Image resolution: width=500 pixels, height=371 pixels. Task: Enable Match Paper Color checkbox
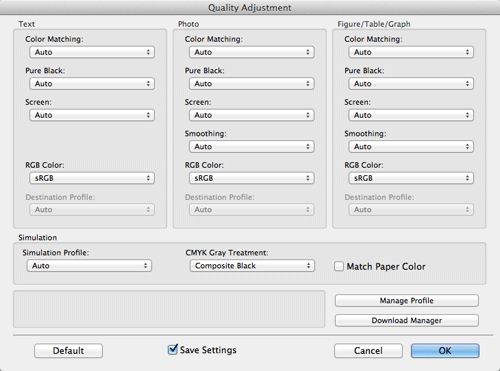click(x=339, y=266)
